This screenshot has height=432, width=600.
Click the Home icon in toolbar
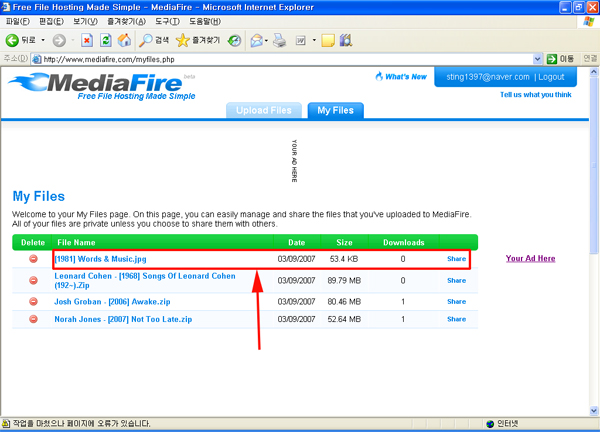pos(124,40)
